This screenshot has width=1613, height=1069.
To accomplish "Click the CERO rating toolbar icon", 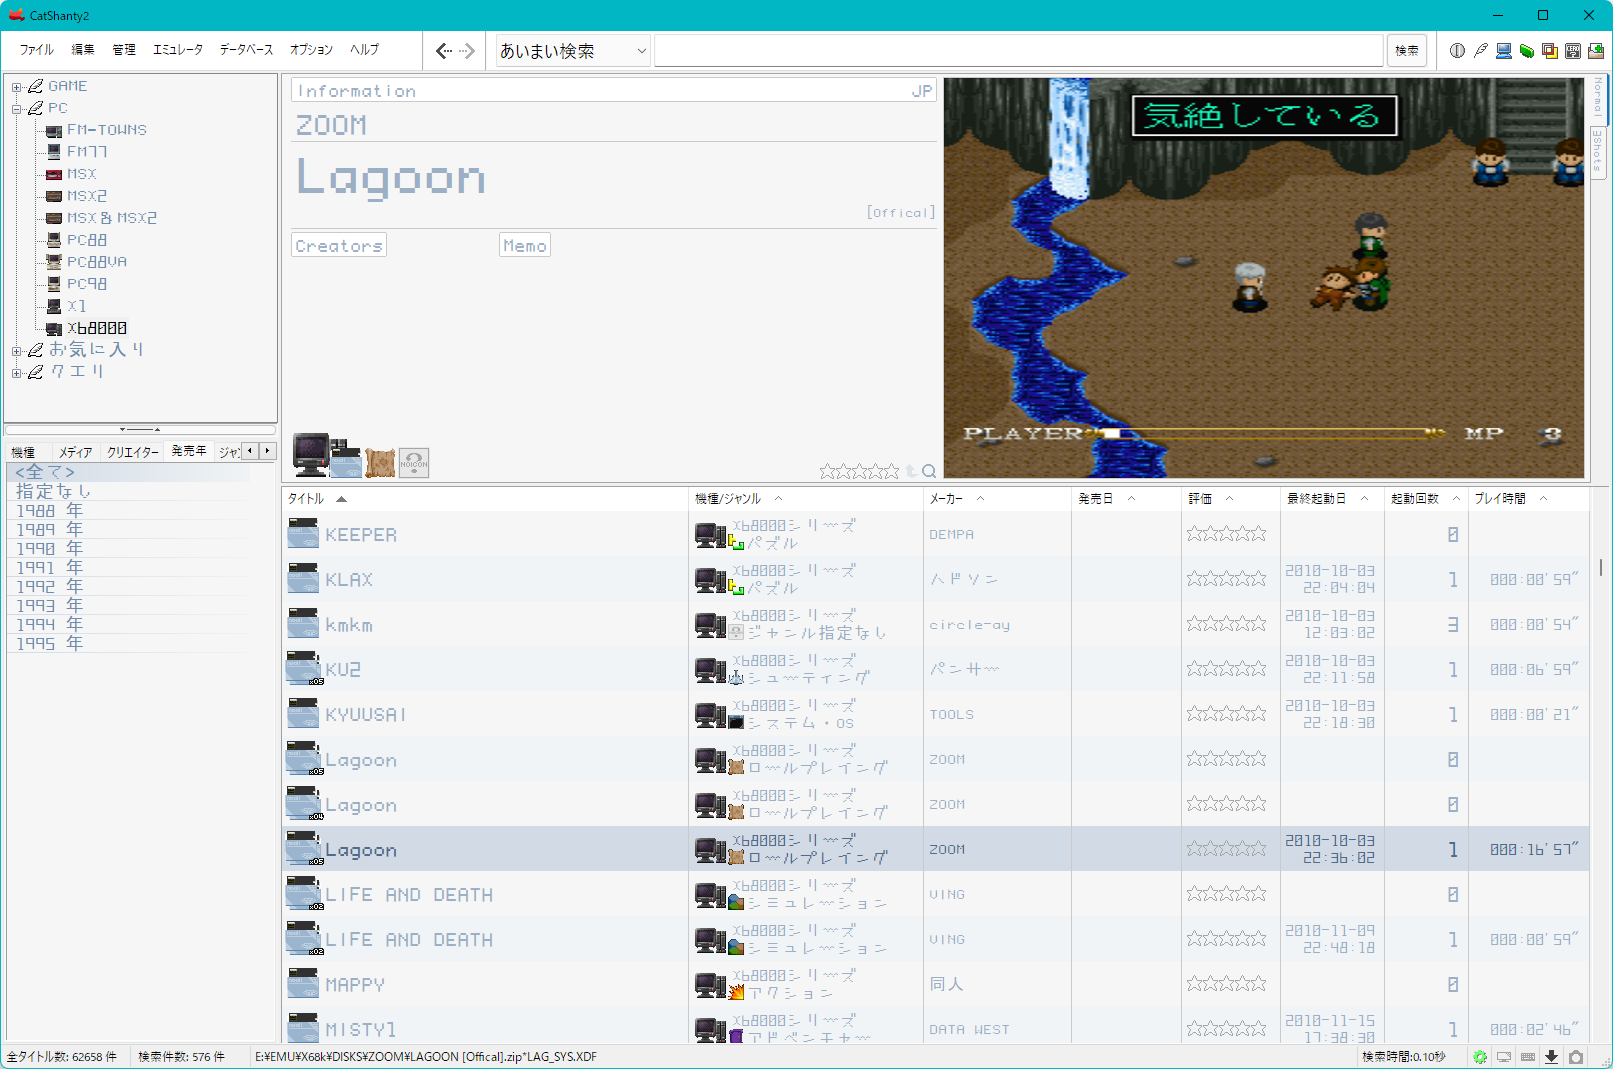I will (1572, 51).
